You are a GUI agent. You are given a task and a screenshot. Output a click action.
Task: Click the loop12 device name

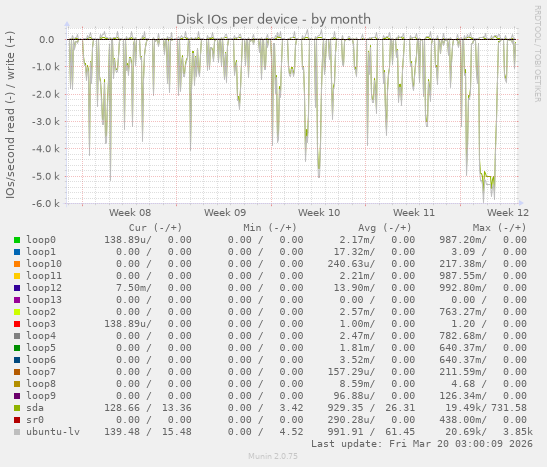tap(44, 288)
